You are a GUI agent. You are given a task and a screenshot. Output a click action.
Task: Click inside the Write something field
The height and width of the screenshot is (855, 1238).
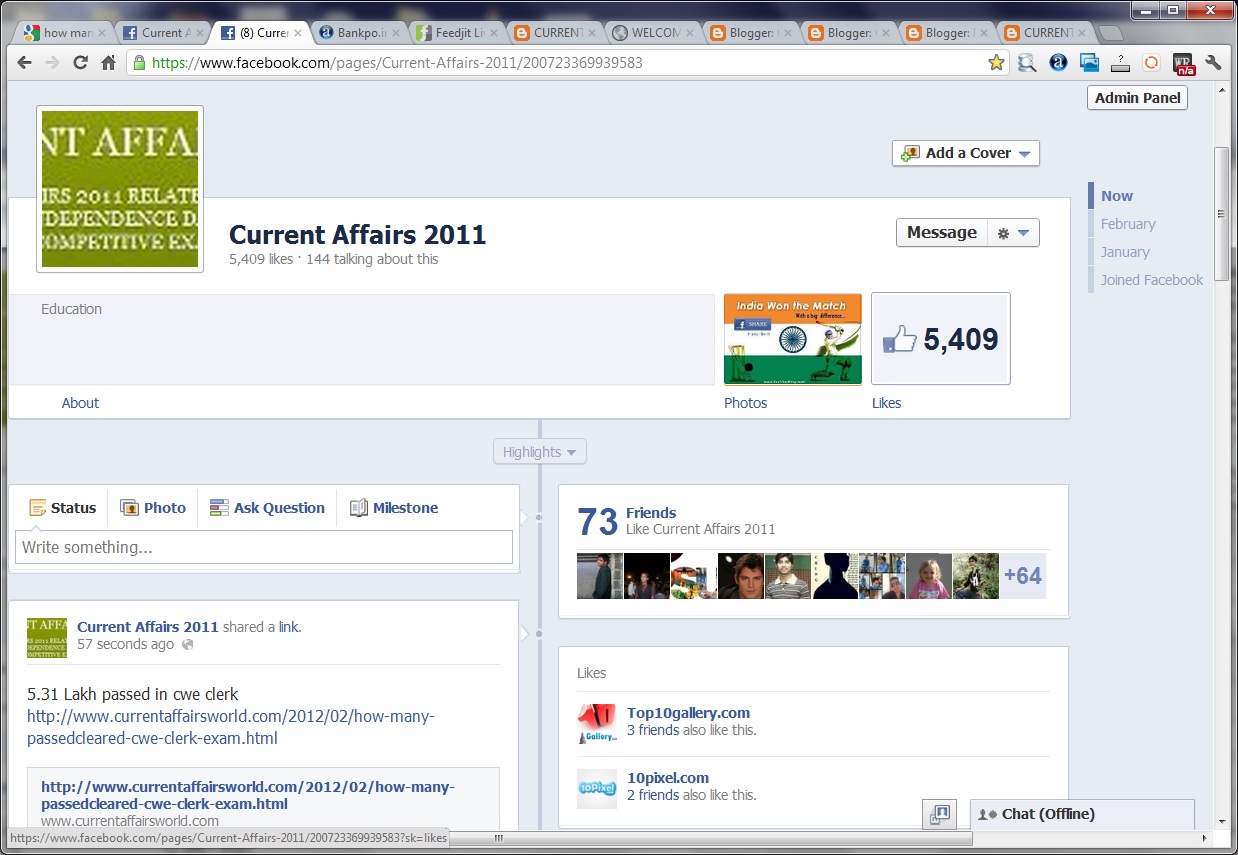(263, 547)
